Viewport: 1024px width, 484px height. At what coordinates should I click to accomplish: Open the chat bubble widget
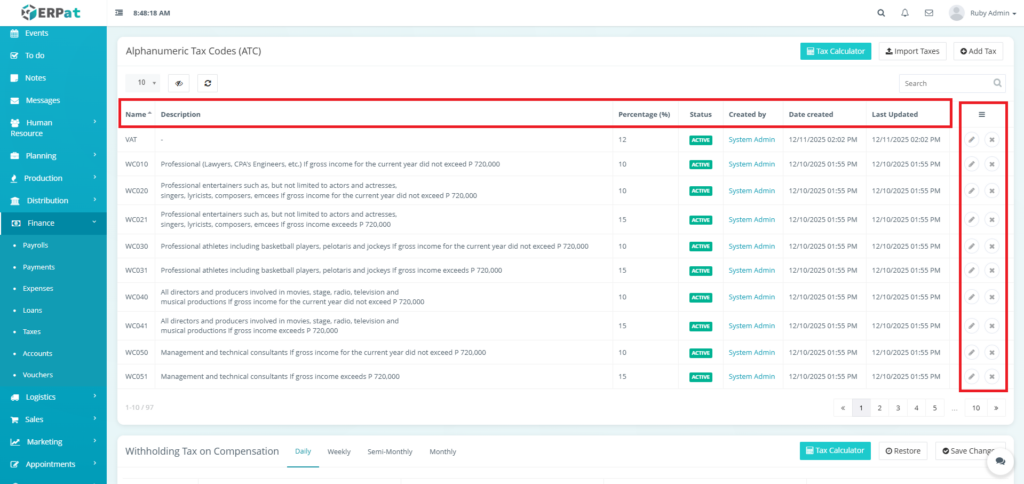point(1000,461)
